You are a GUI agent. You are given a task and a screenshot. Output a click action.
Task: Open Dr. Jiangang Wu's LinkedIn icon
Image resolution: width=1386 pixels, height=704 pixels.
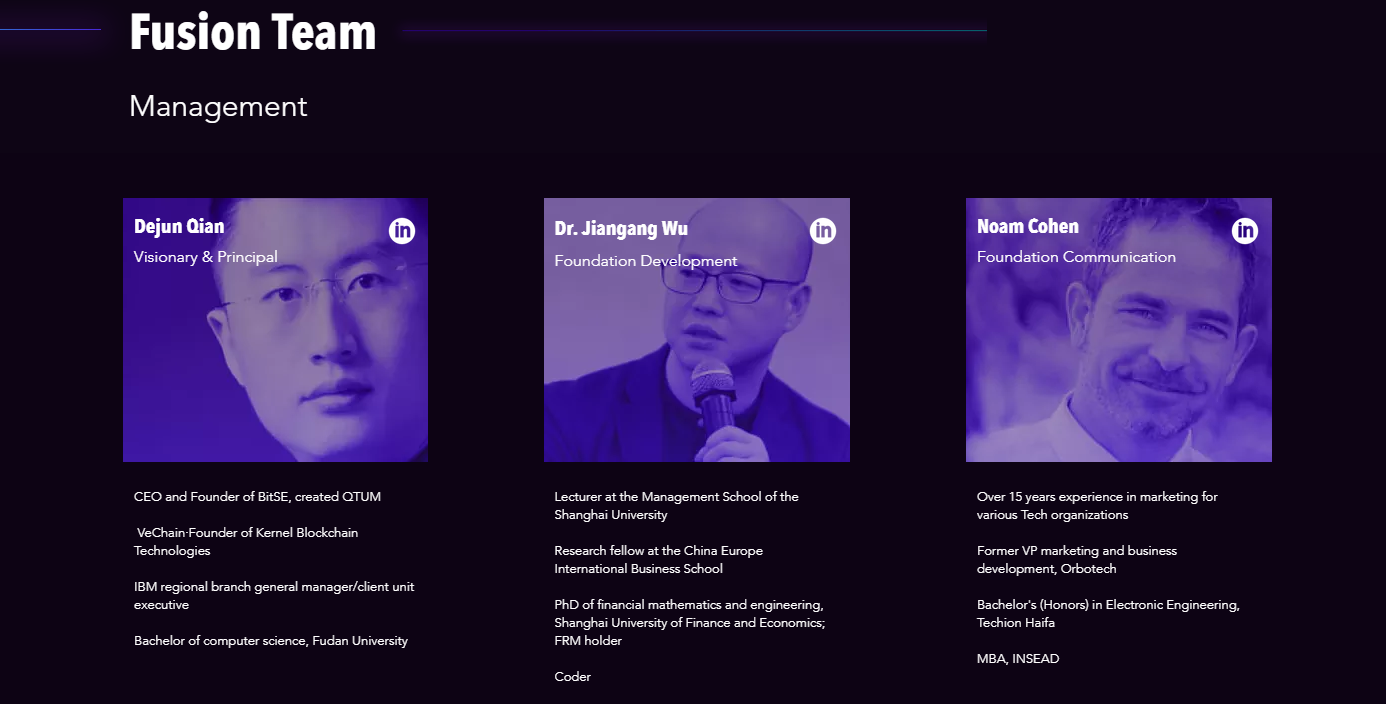pos(823,230)
